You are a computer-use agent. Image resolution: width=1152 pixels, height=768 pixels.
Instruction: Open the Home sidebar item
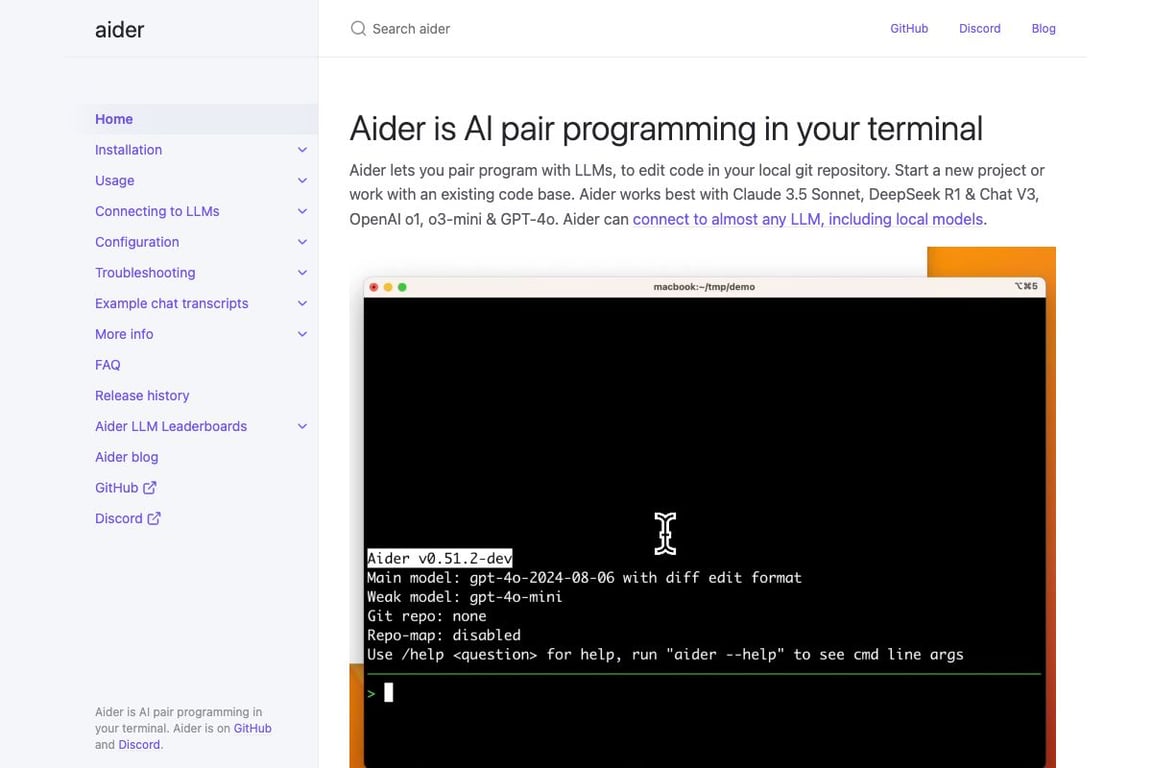coord(114,119)
